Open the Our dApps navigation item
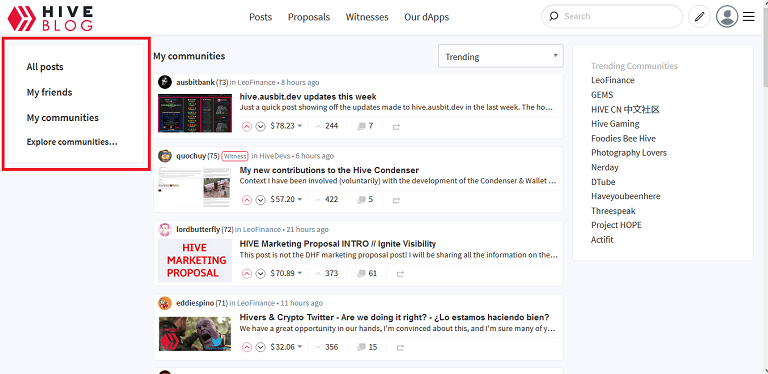Image resolution: width=768 pixels, height=374 pixels. point(427,17)
